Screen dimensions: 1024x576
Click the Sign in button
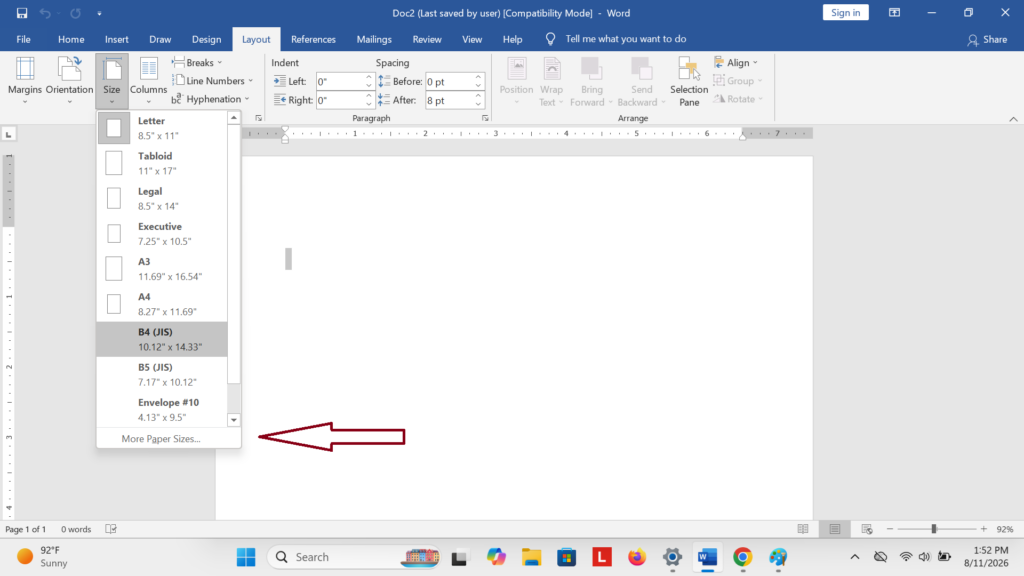pos(846,13)
